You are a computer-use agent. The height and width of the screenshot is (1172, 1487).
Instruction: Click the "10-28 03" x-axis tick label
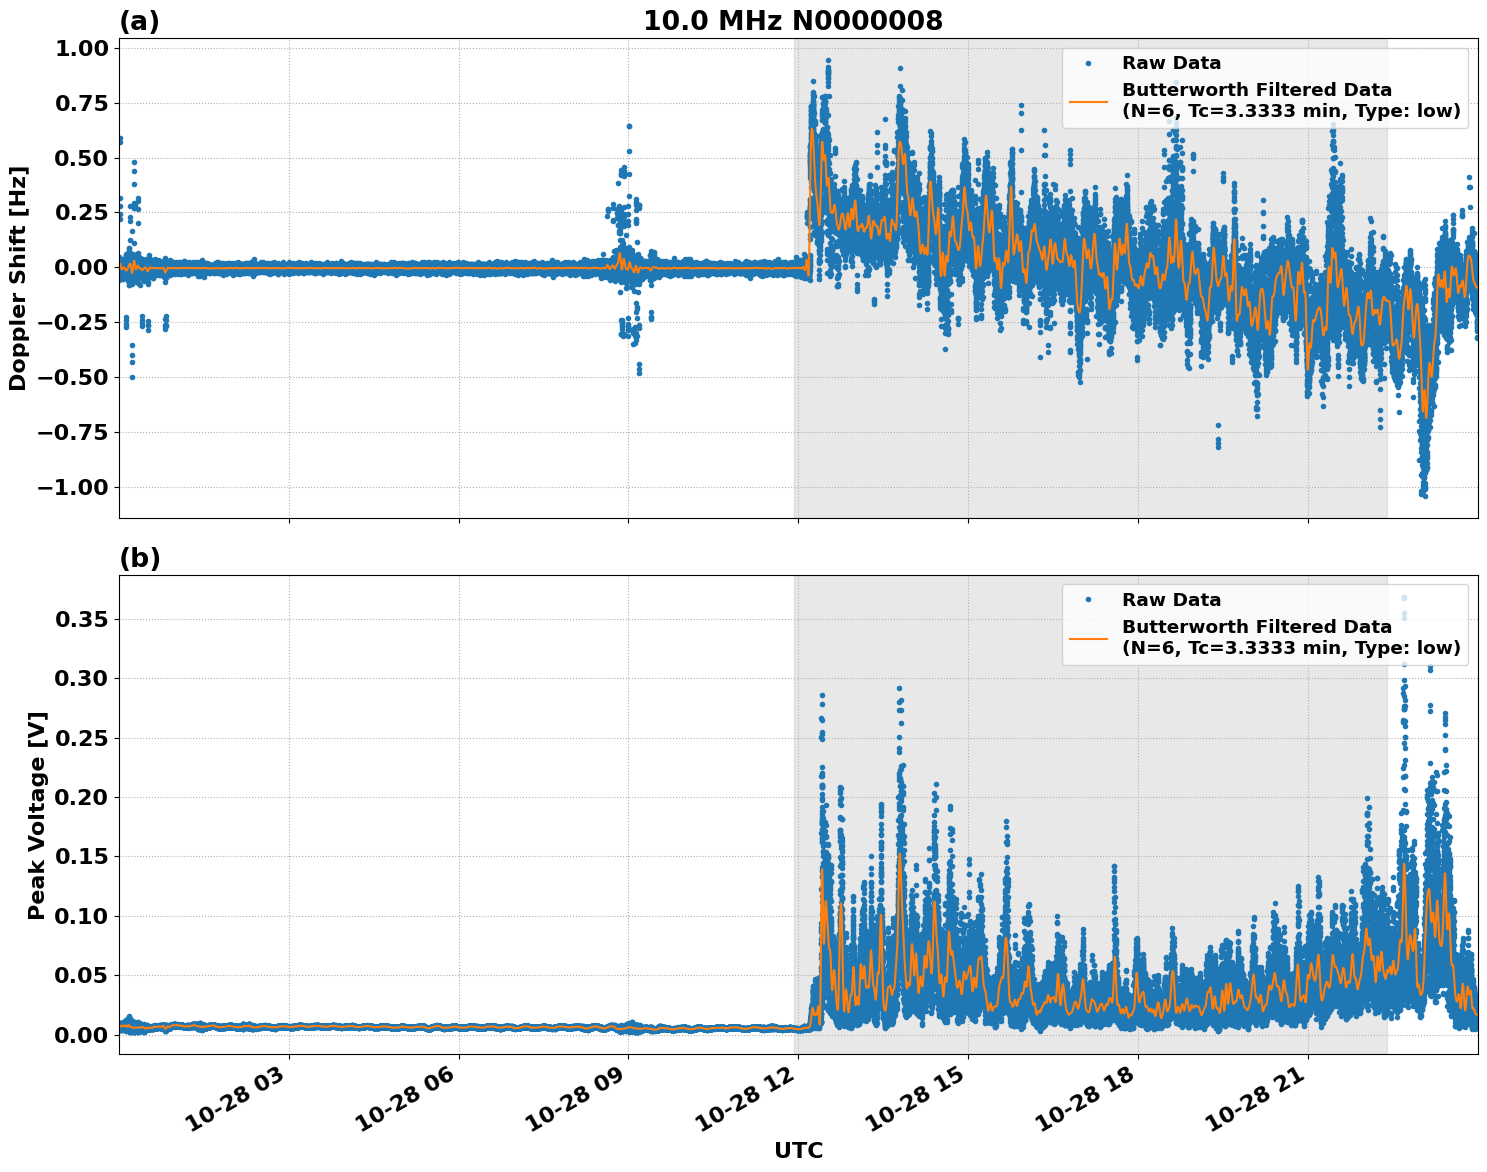click(236, 1103)
